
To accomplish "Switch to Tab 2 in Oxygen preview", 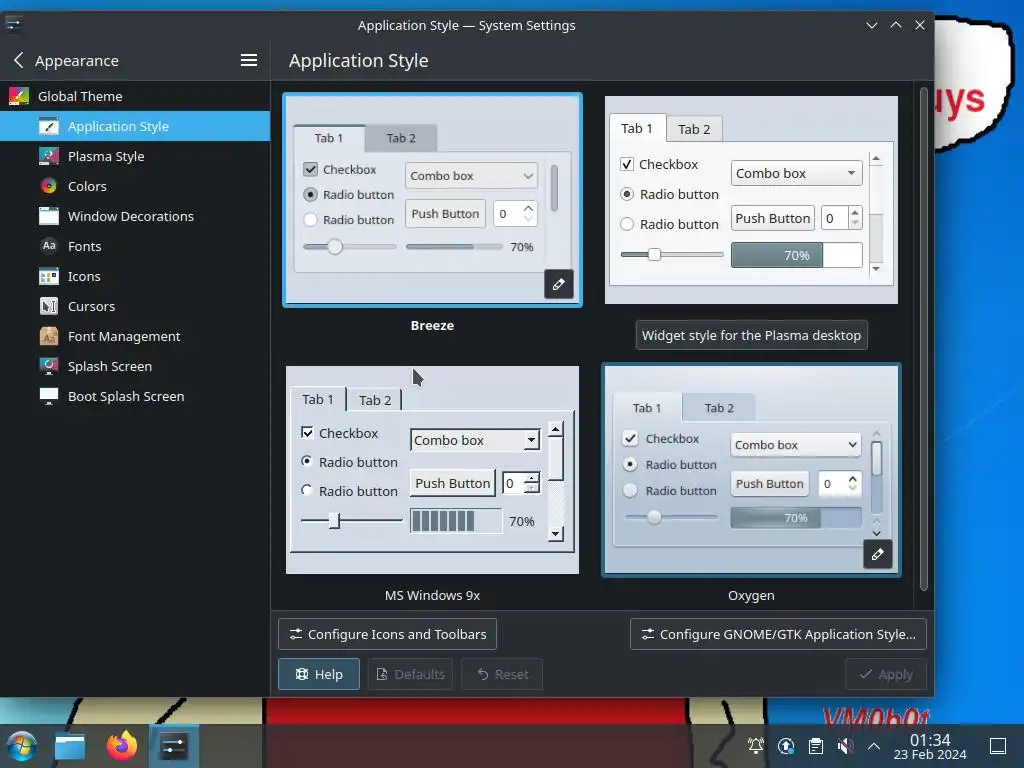I will pos(719,408).
